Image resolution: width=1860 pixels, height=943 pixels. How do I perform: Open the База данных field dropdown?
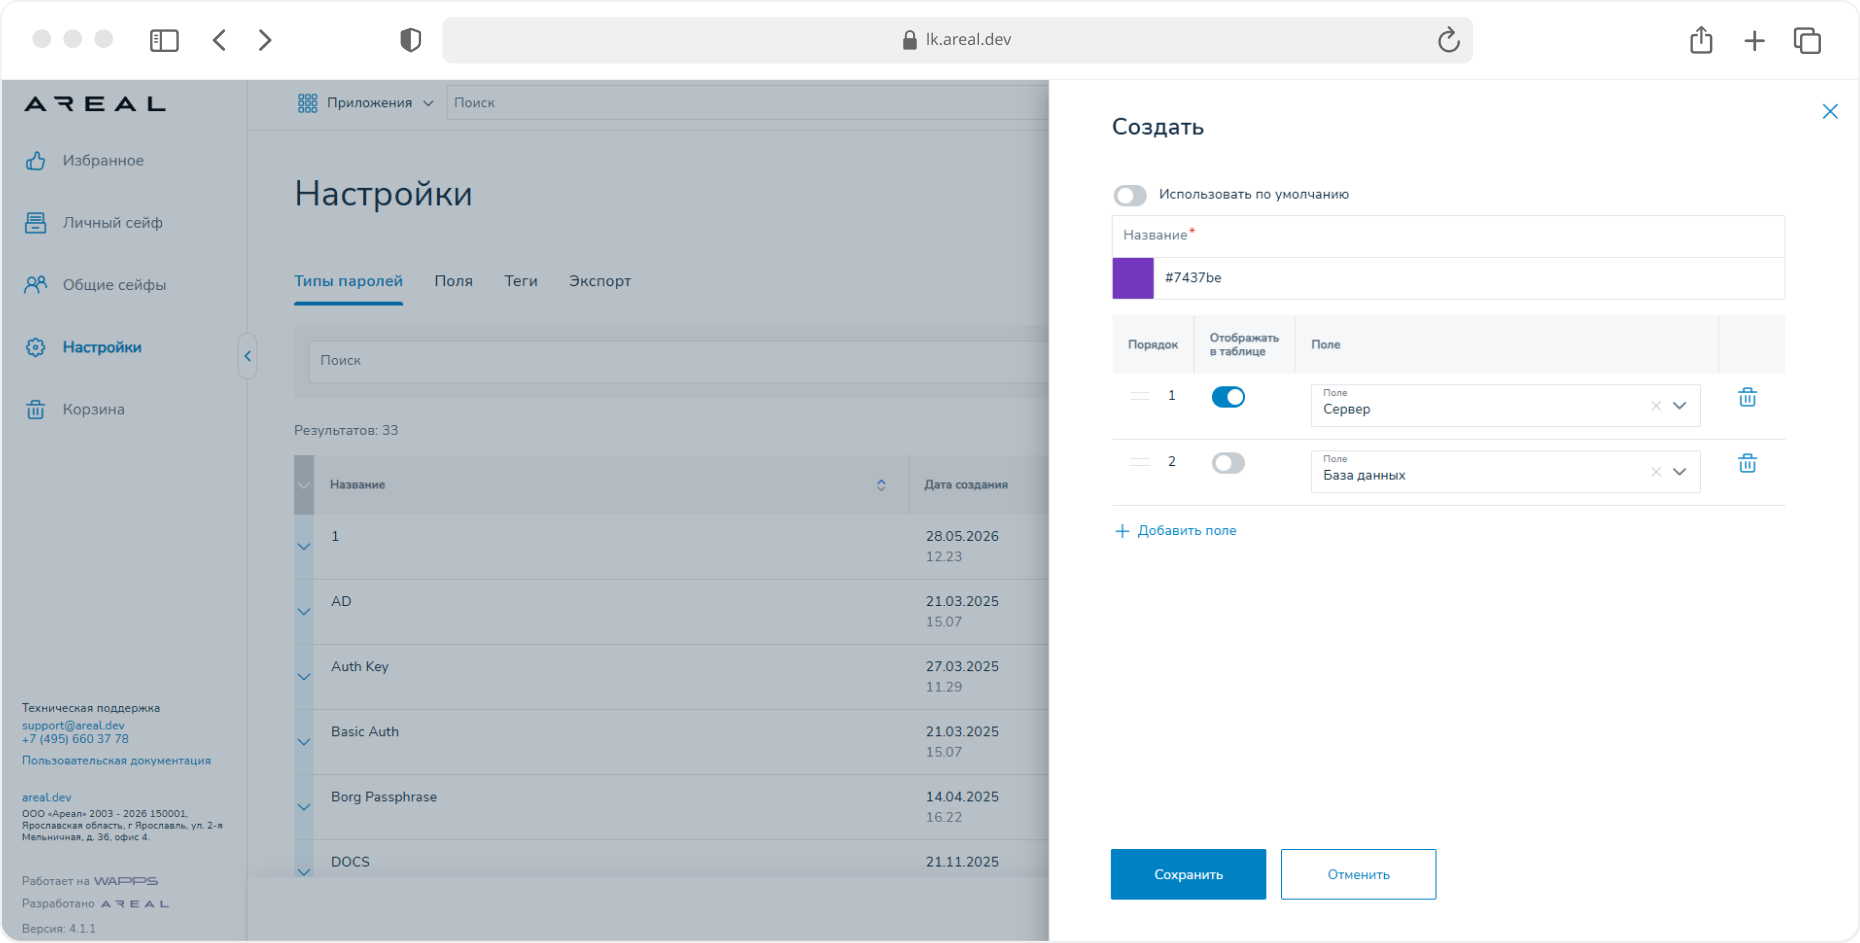coord(1680,472)
